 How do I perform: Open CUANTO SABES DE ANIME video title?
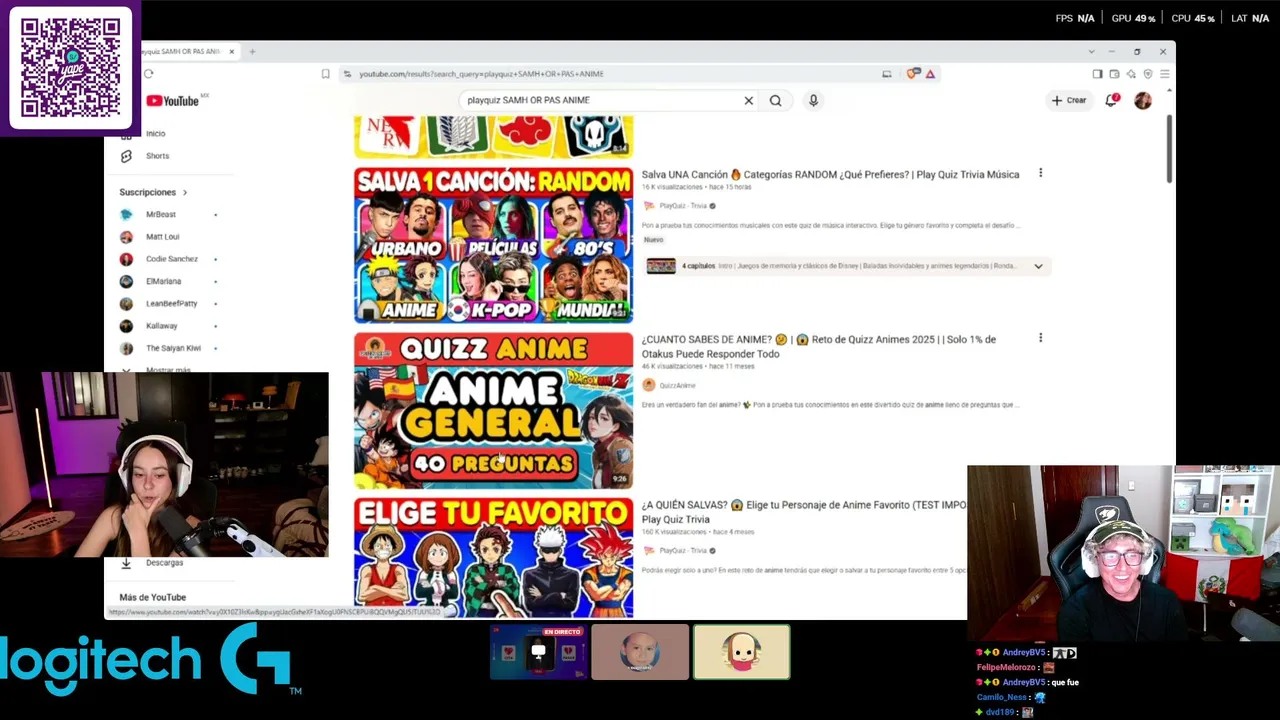click(x=818, y=347)
